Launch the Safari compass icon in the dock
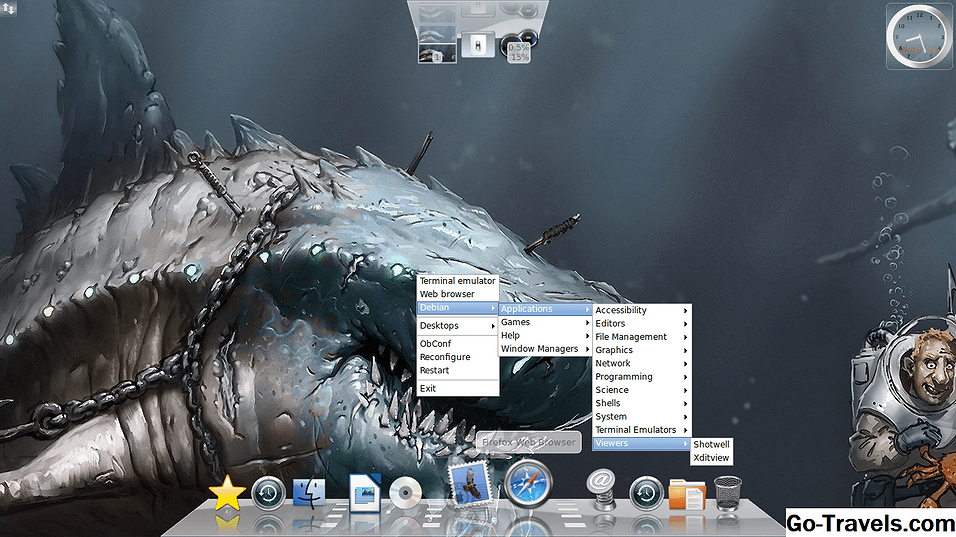 (x=528, y=484)
